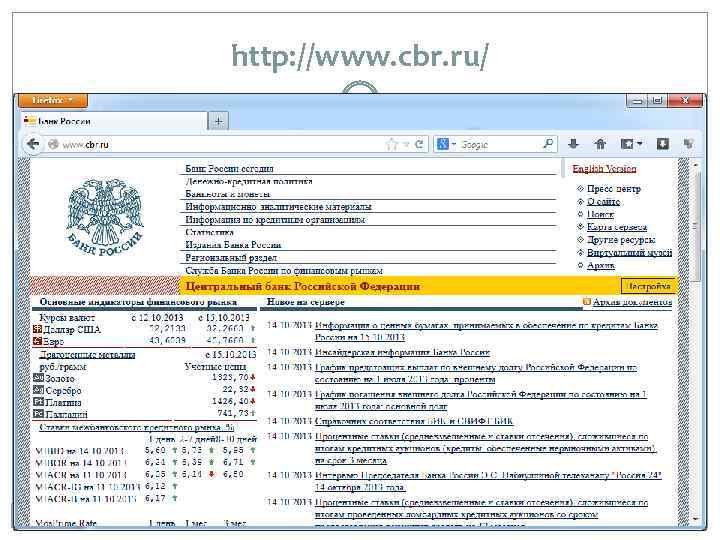Click chart icon beside Евро
The width and height of the screenshot is (720, 540).
(x=37, y=341)
